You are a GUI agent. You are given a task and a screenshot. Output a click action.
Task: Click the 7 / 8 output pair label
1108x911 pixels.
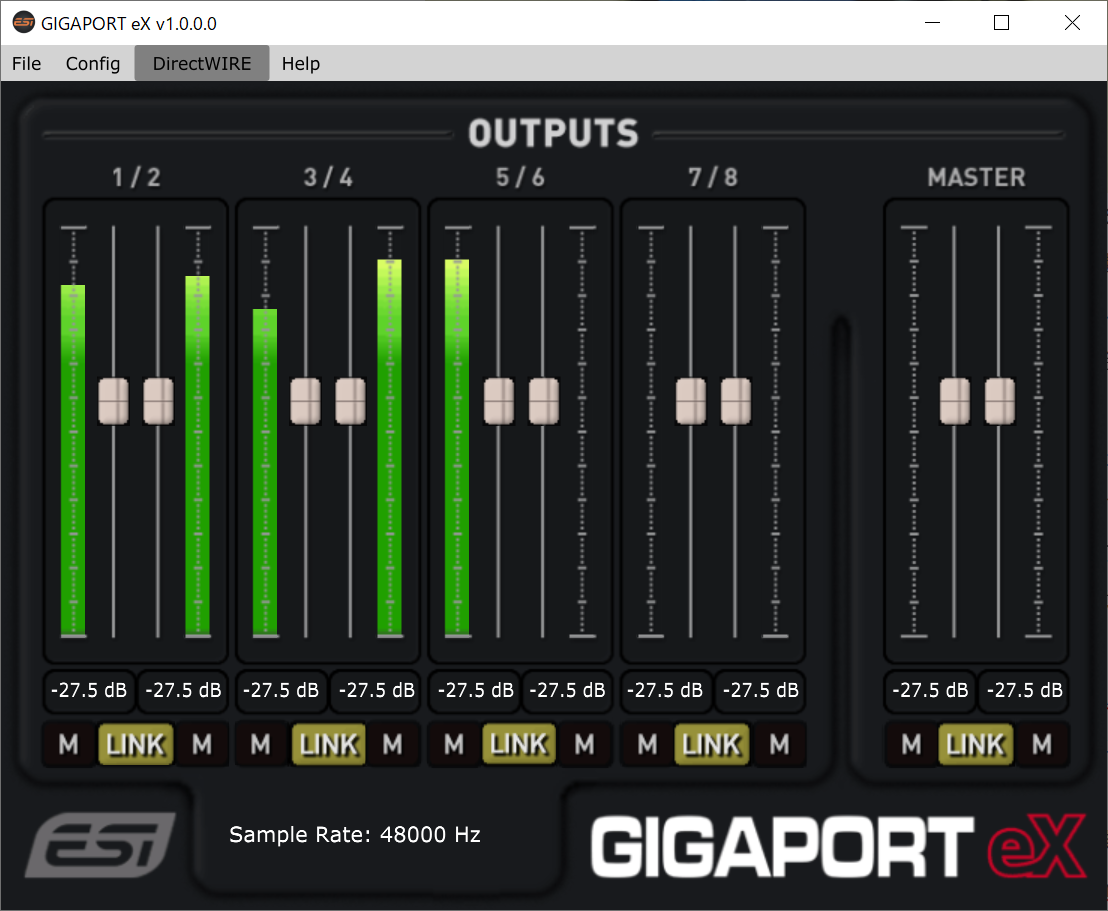(x=713, y=177)
